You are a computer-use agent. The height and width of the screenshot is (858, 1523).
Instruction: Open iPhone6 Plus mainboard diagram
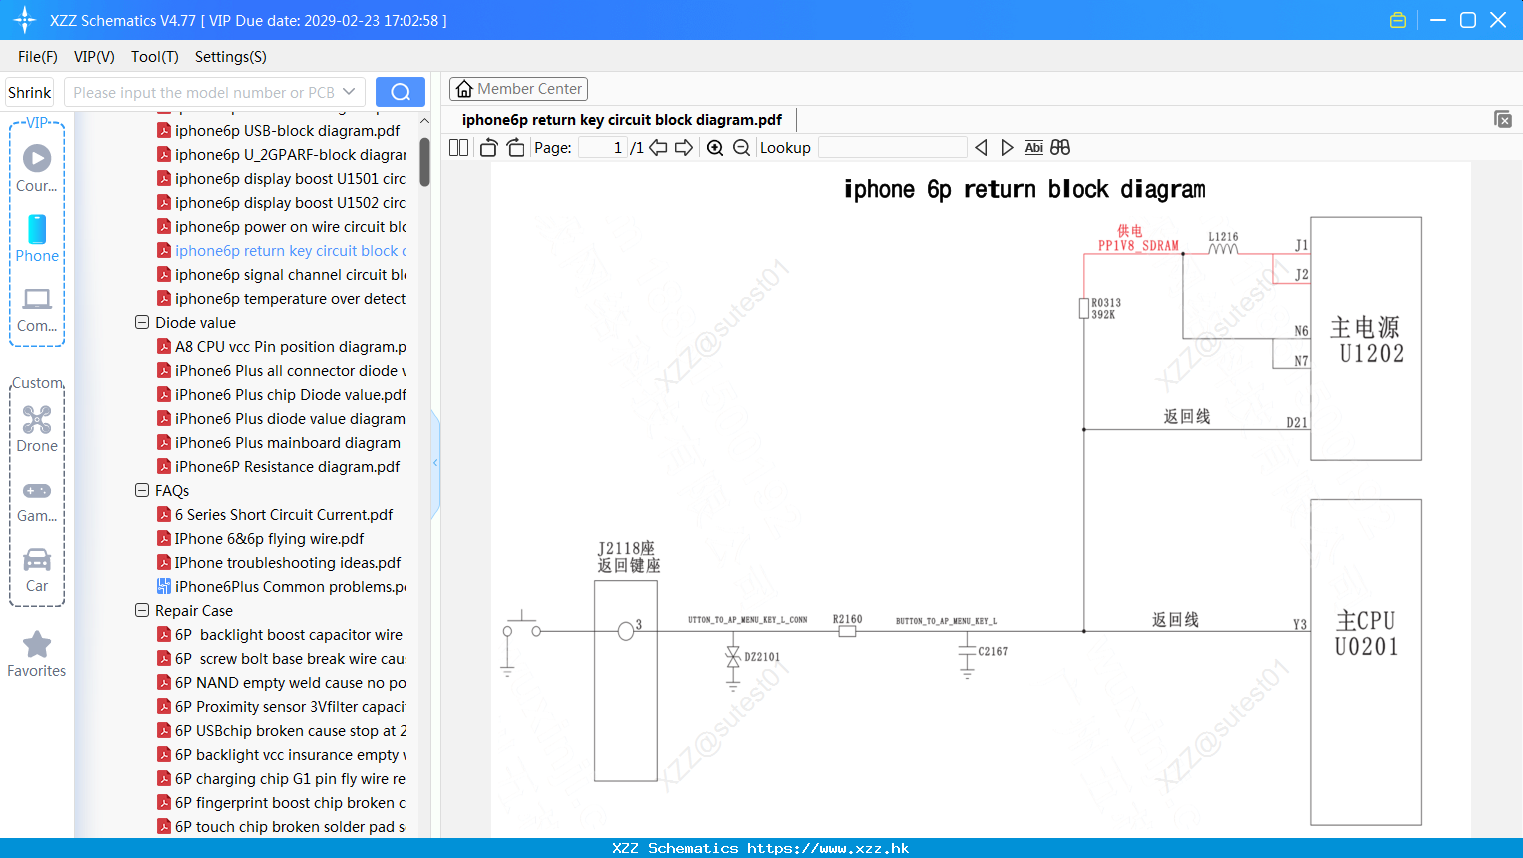click(279, 443)
